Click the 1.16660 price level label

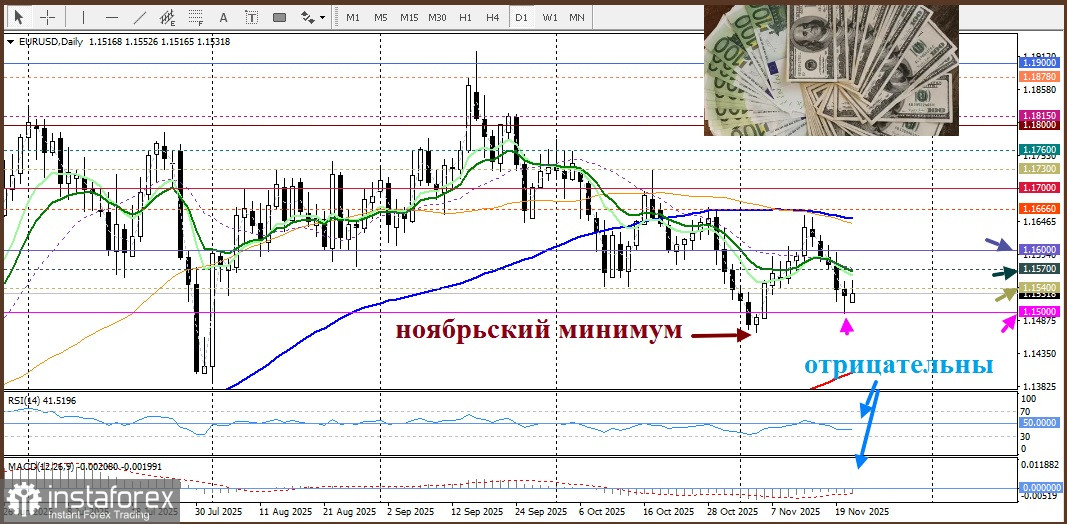[x=1038, y=209]
